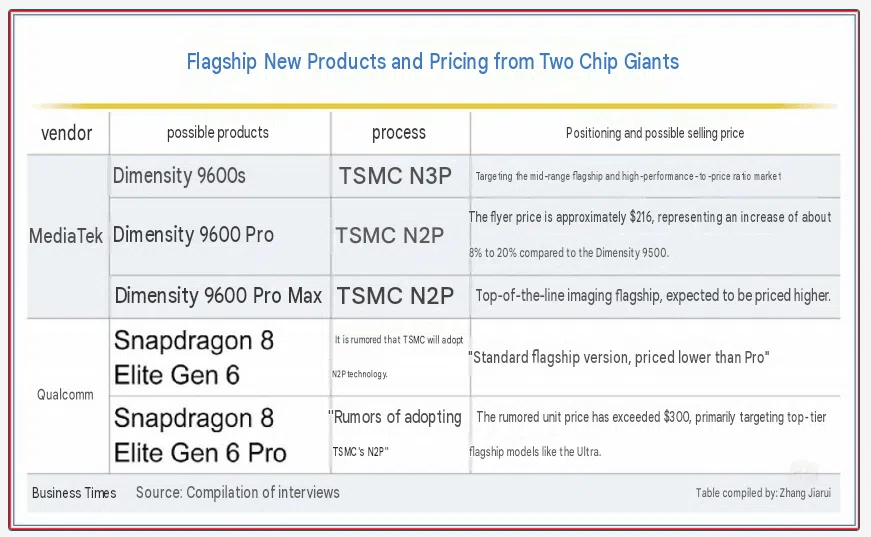The image size is (871, 537).
Task: Select the vendor column header
Action: (67, 133)
